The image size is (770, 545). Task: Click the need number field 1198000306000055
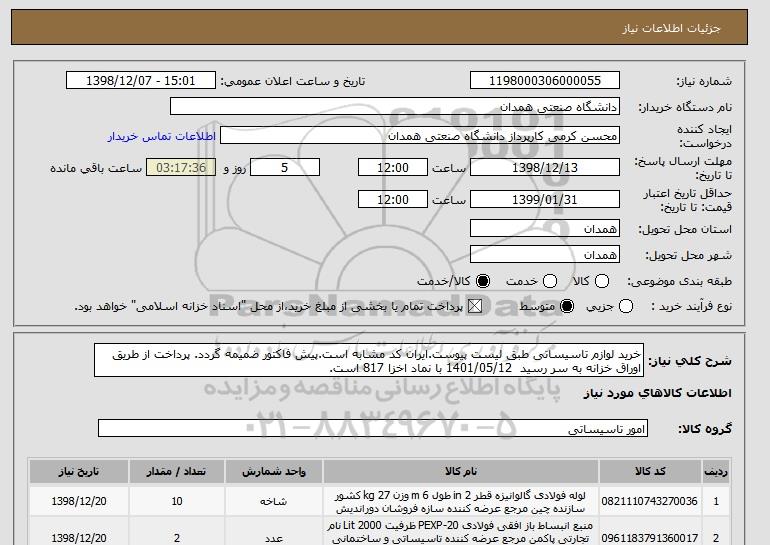545,81
